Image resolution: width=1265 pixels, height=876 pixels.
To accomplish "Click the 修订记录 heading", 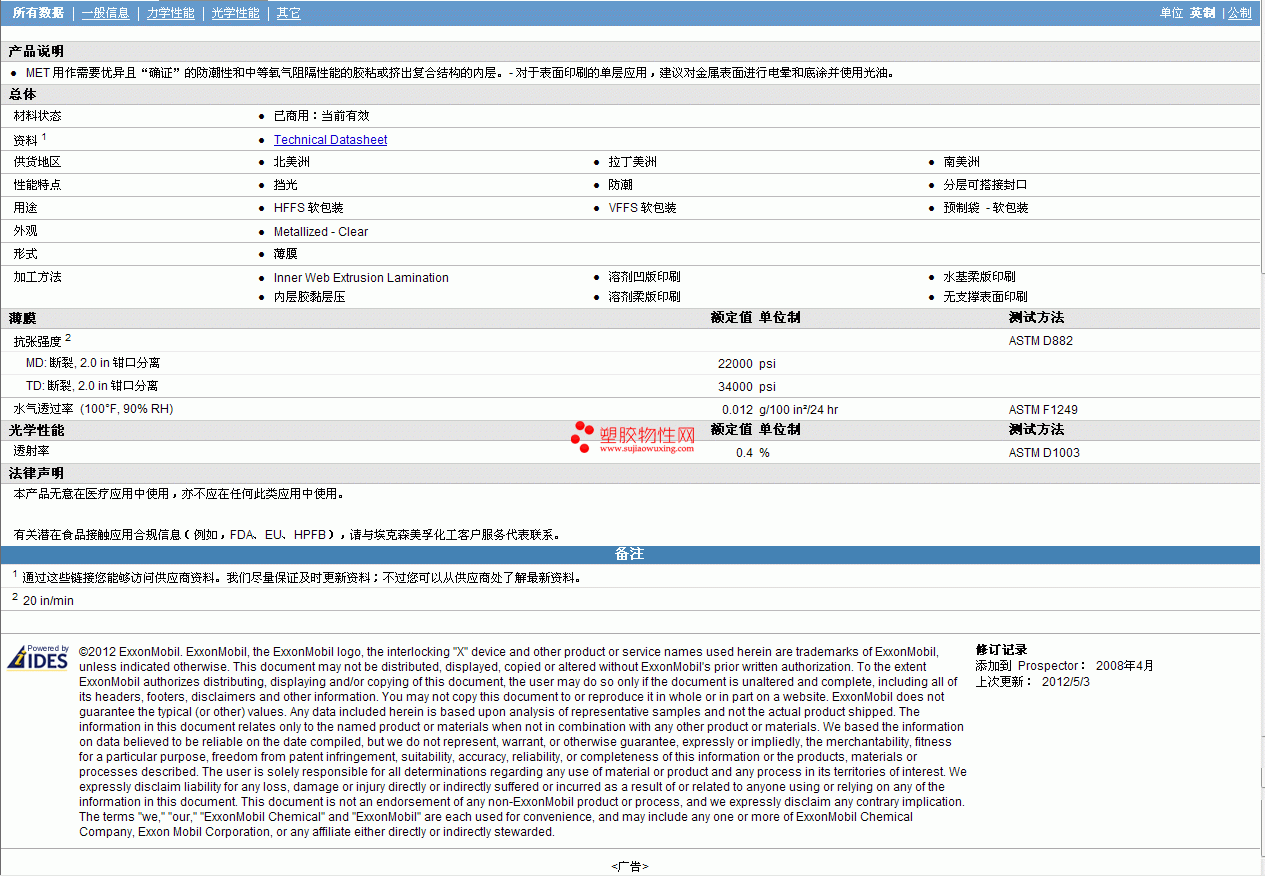I will pyautogui.click(x=1001, y=650).
